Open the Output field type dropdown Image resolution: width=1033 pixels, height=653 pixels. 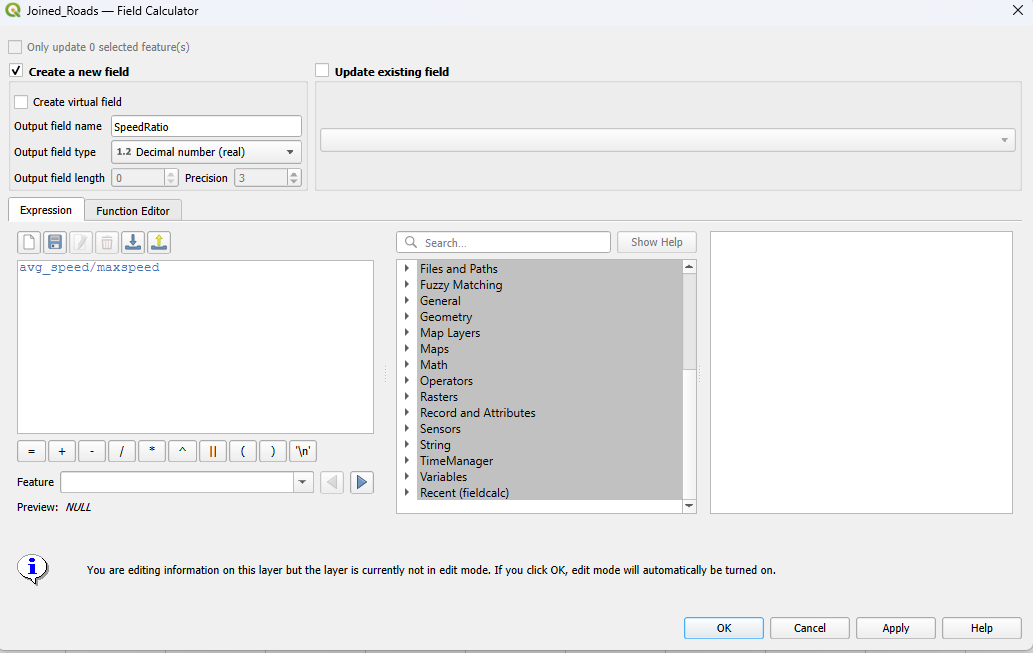205,152
